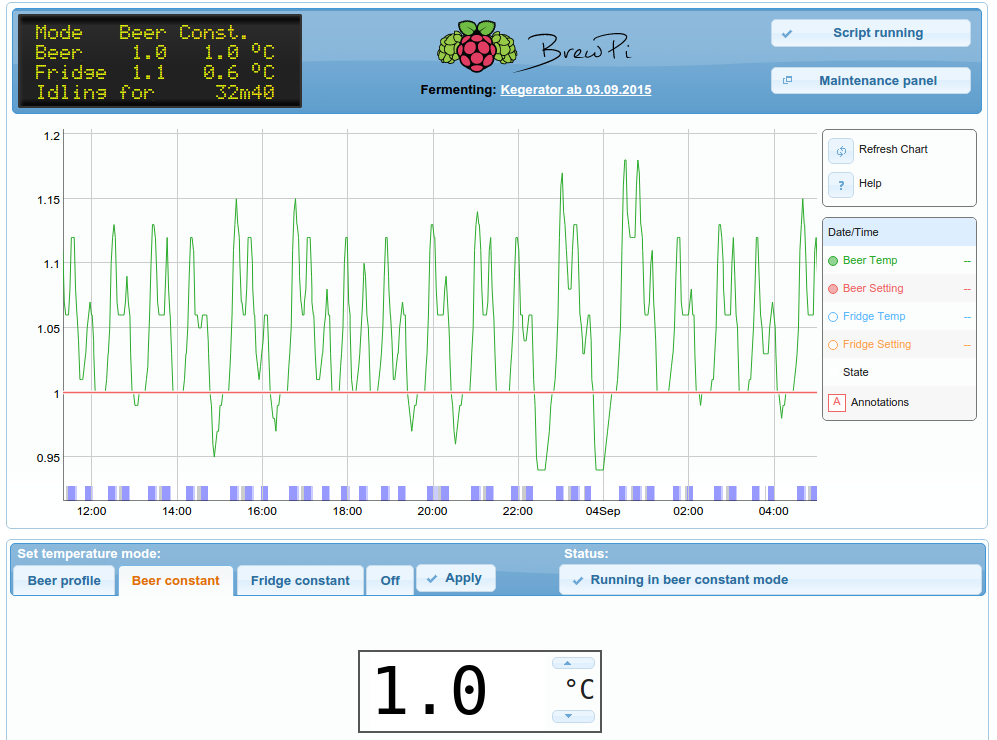
Task: Click the green Beer Temp legend dot
Action: (833, 261)
